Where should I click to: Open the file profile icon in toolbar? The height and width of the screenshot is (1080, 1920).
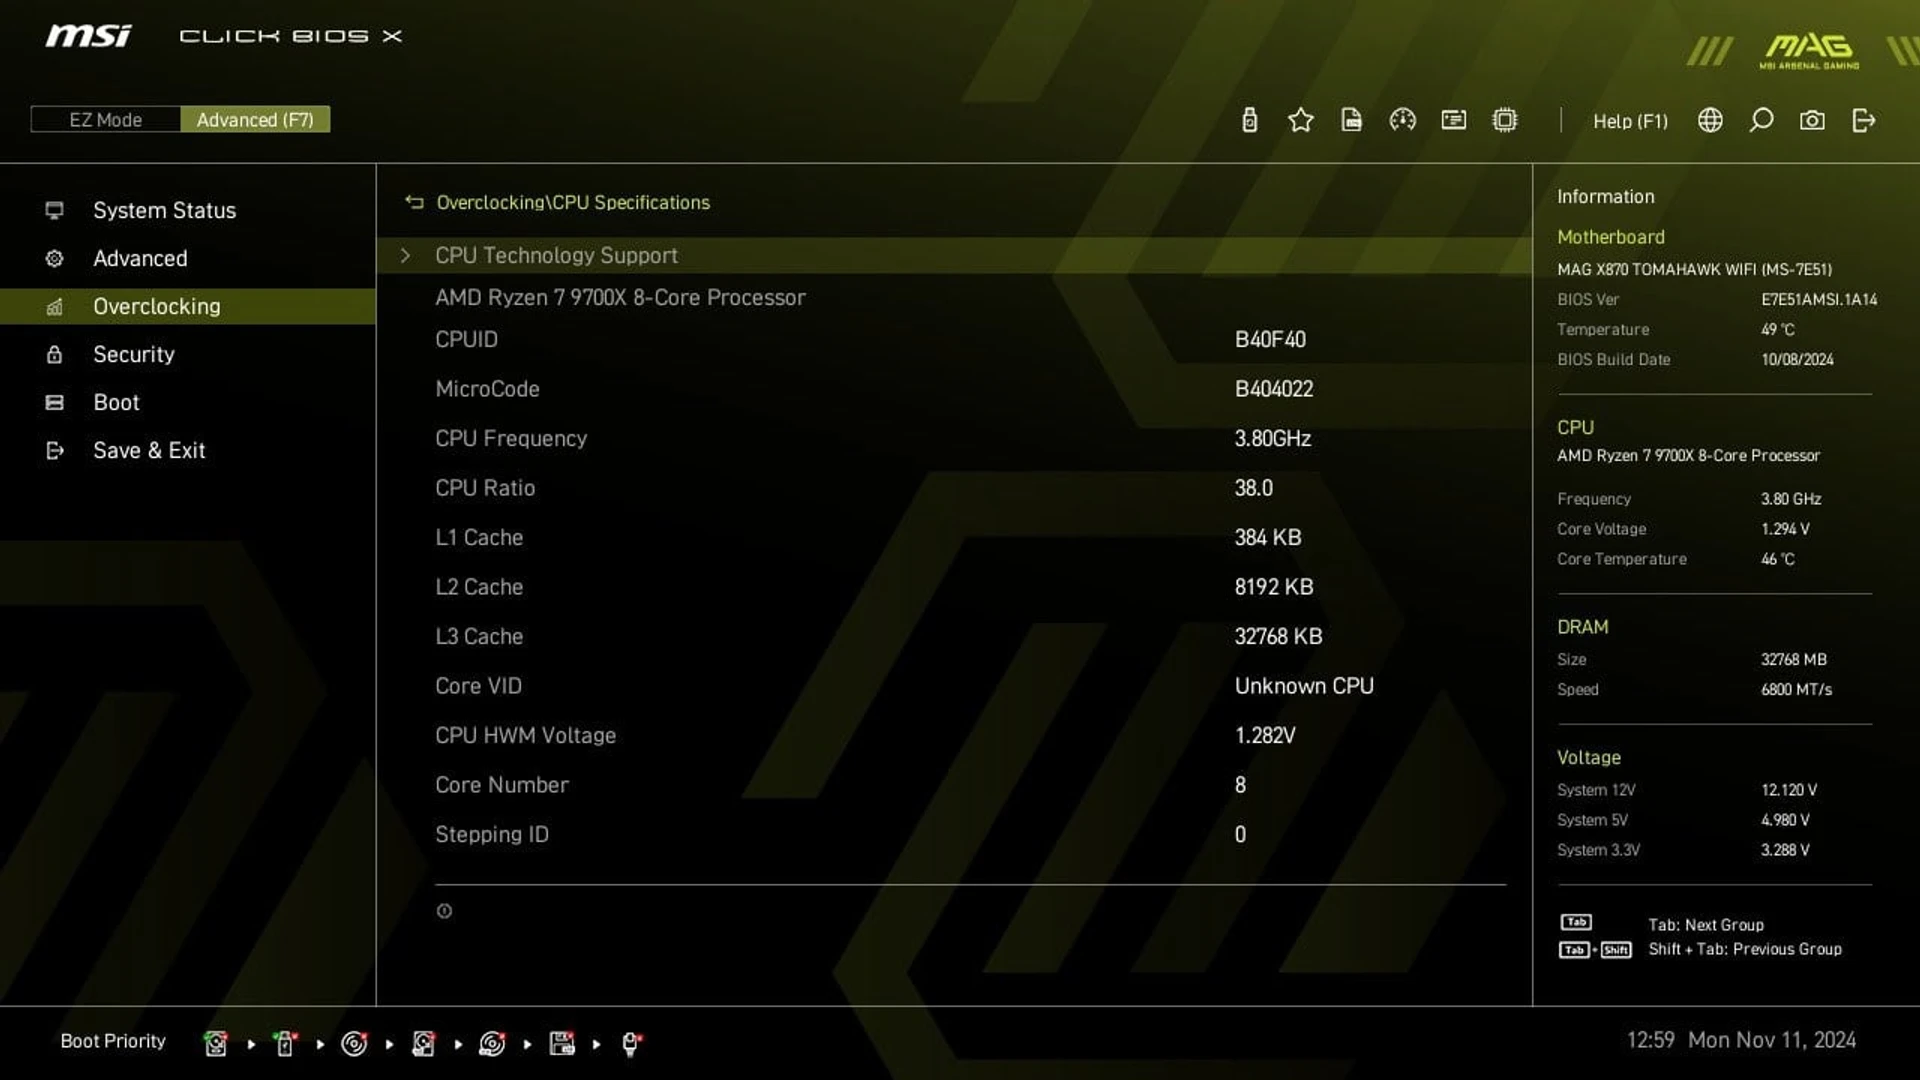pos(1351,120)
